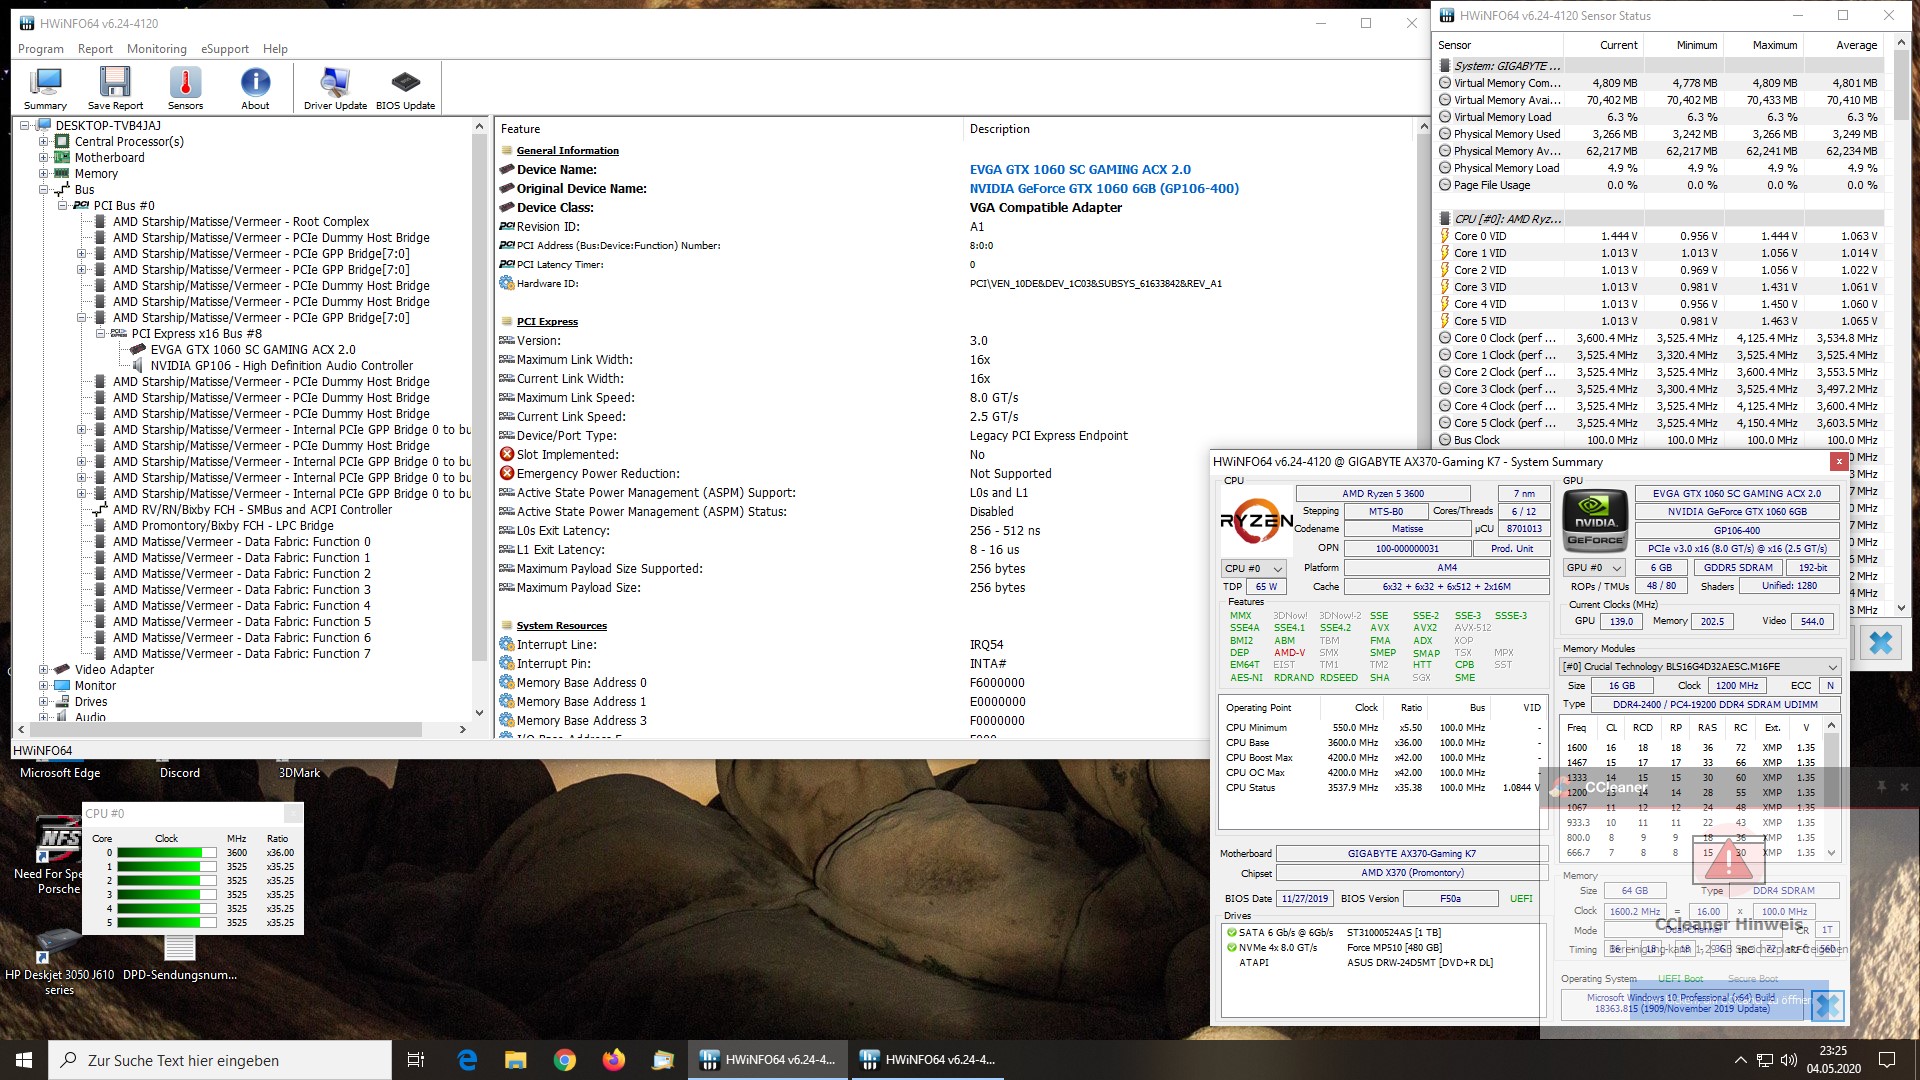Expand the Memory tree node
Image resolution: width=1920 pixels, height=1080 pixels.
click(44, 174)
